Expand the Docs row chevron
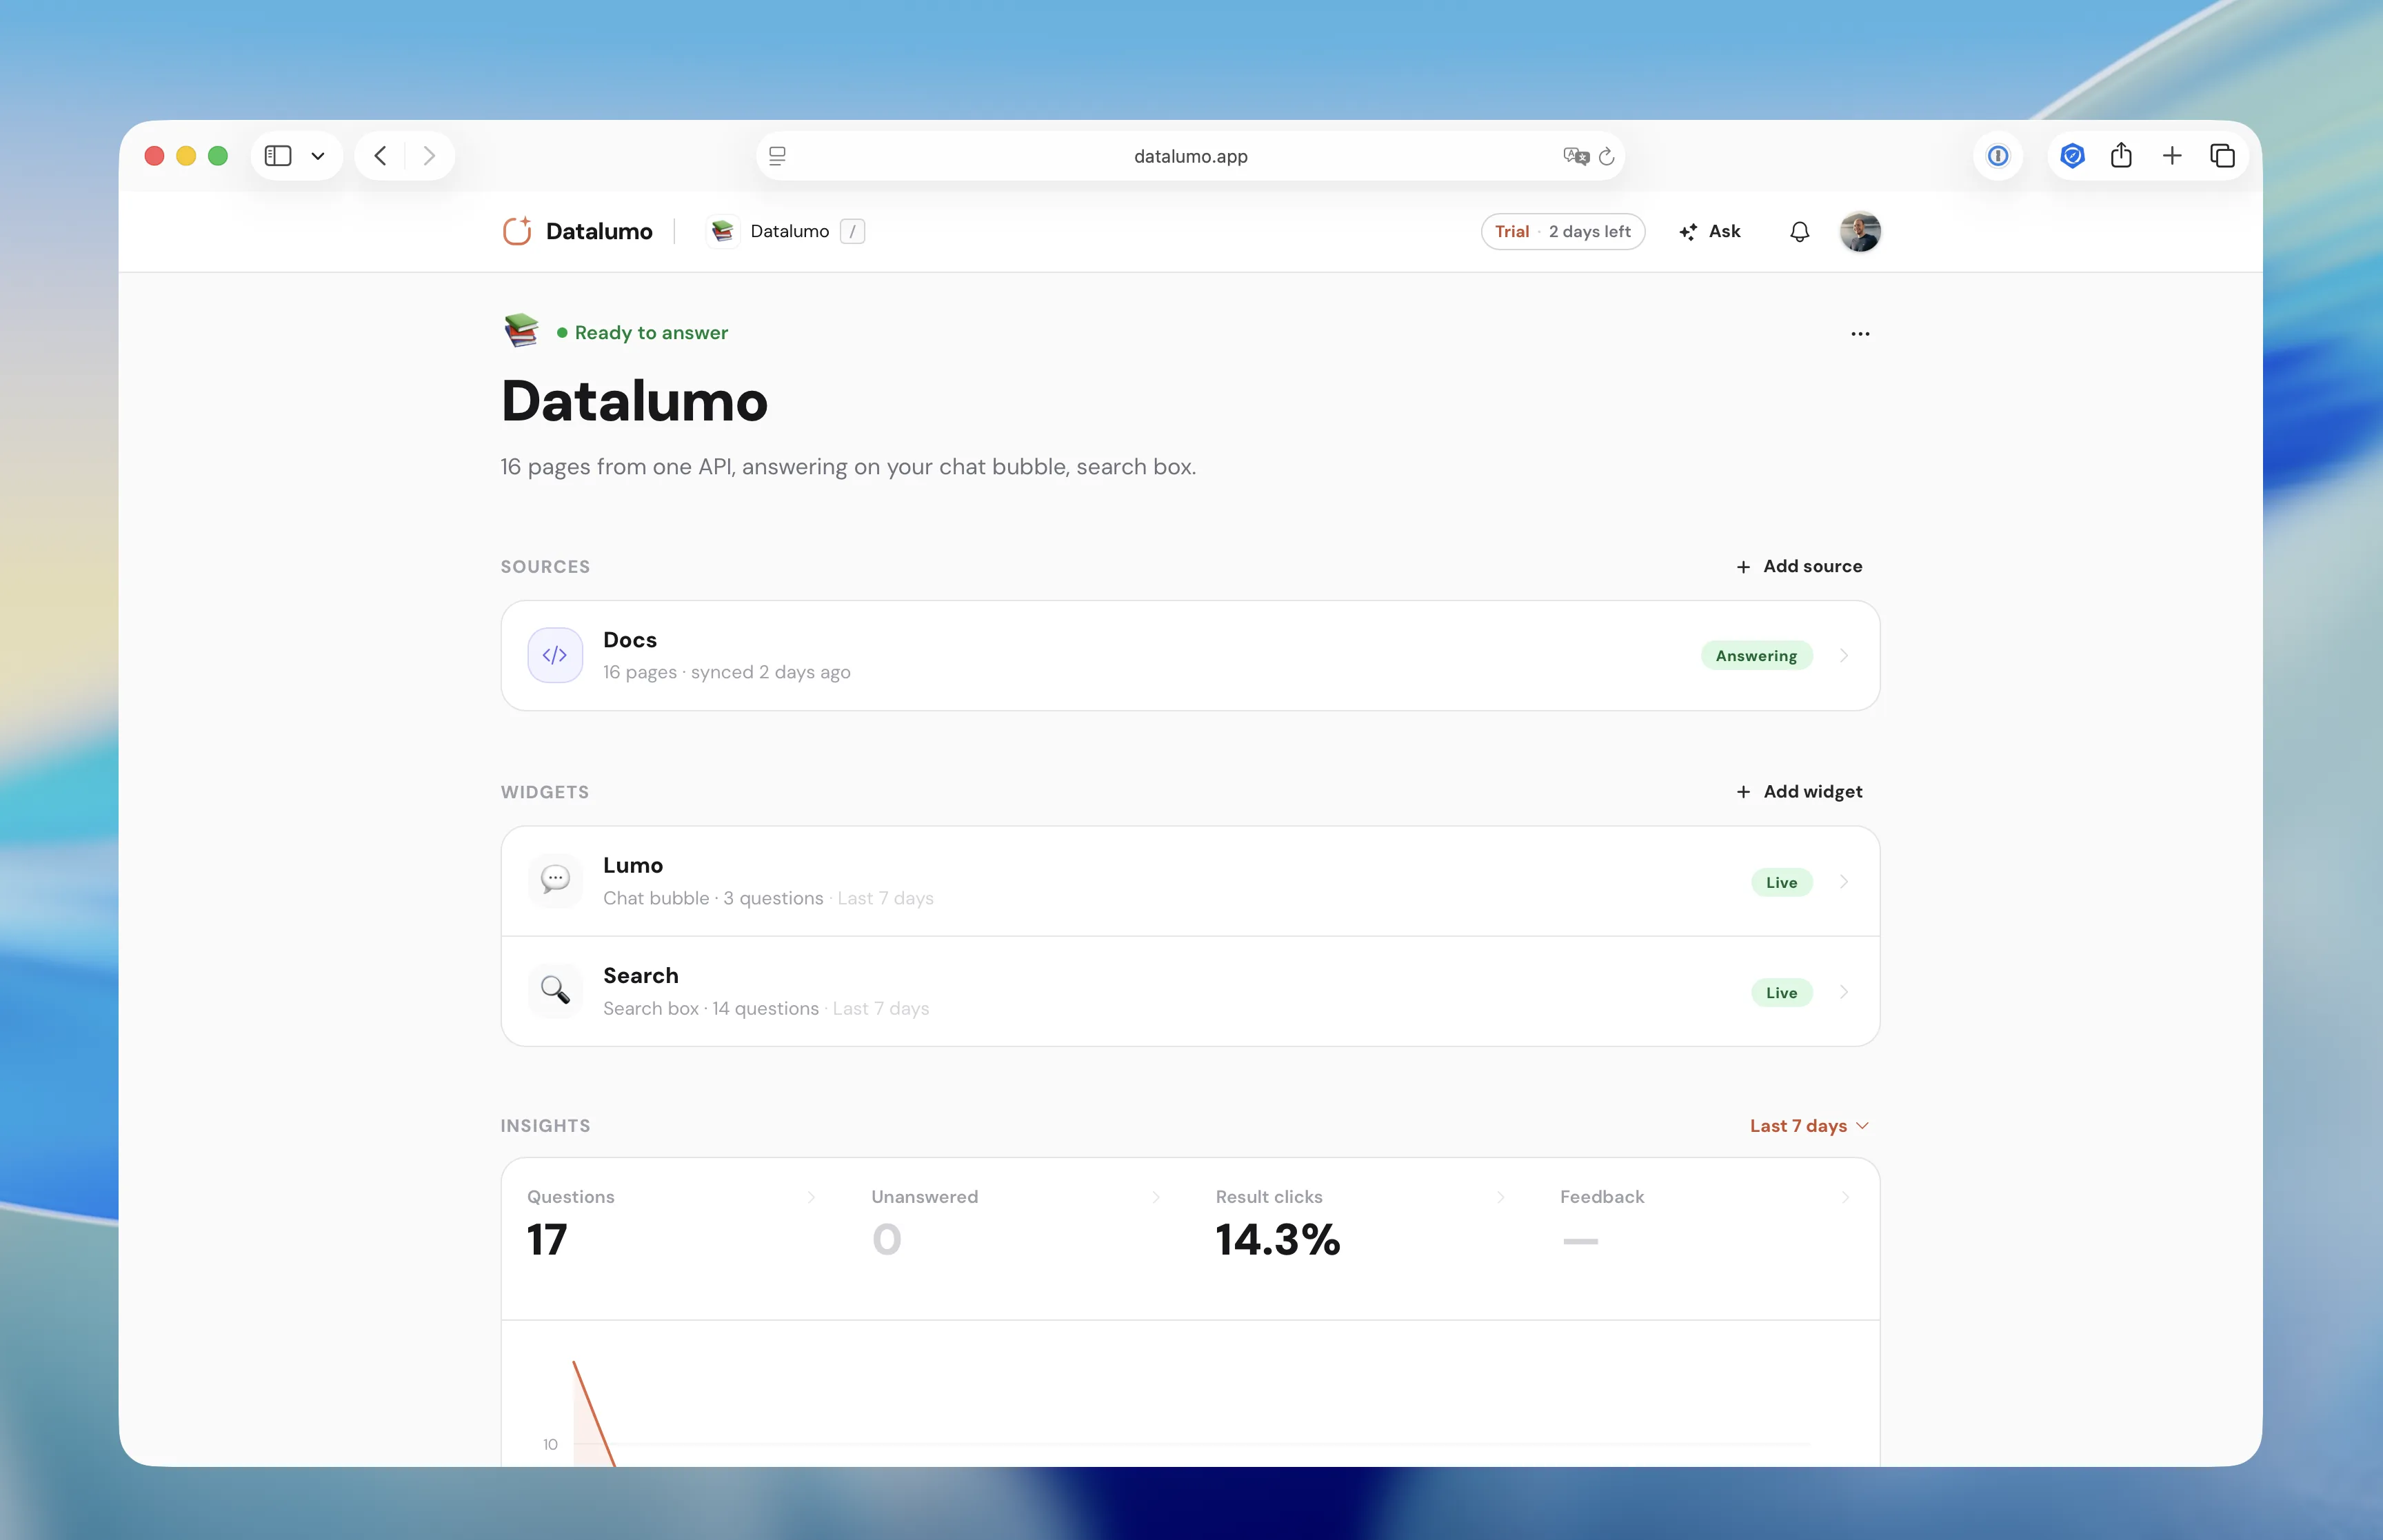2383x1540 pixels. [x=1844, y=655]
